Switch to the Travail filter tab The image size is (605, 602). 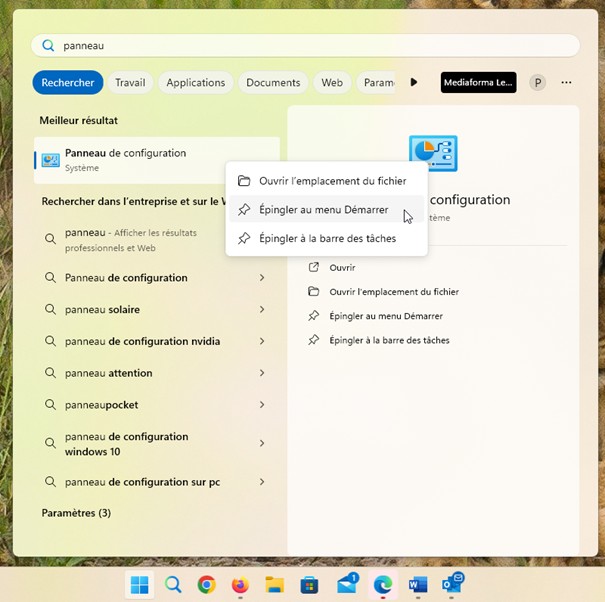tap(130, 82)
